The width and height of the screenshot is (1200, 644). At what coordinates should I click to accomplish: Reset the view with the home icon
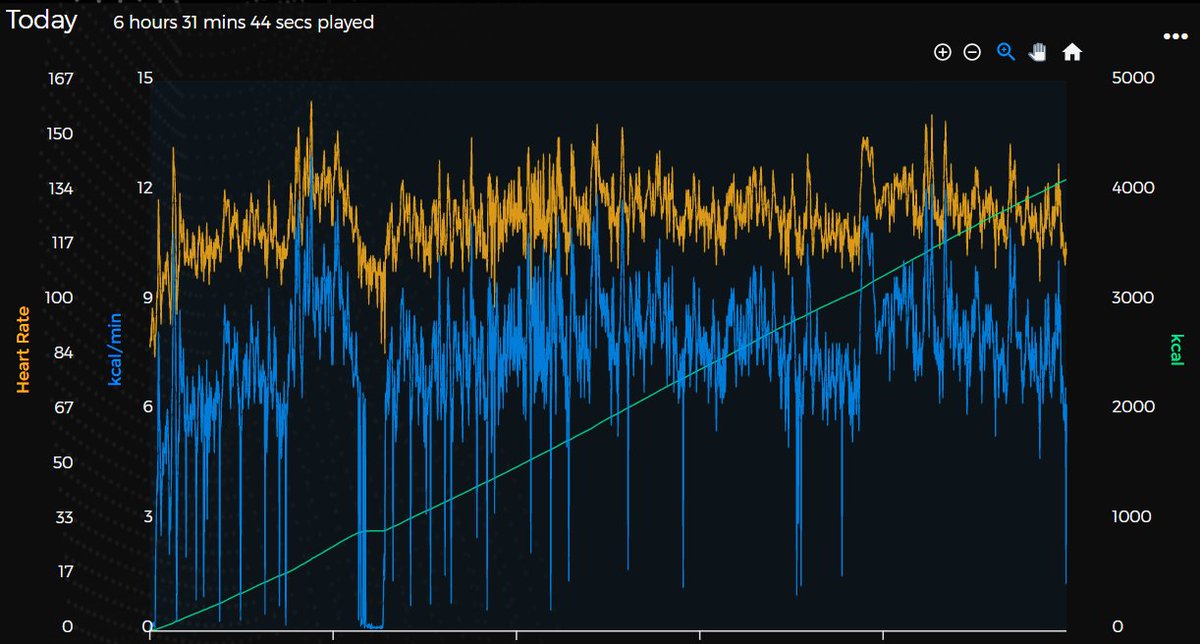click(1073, 51)
